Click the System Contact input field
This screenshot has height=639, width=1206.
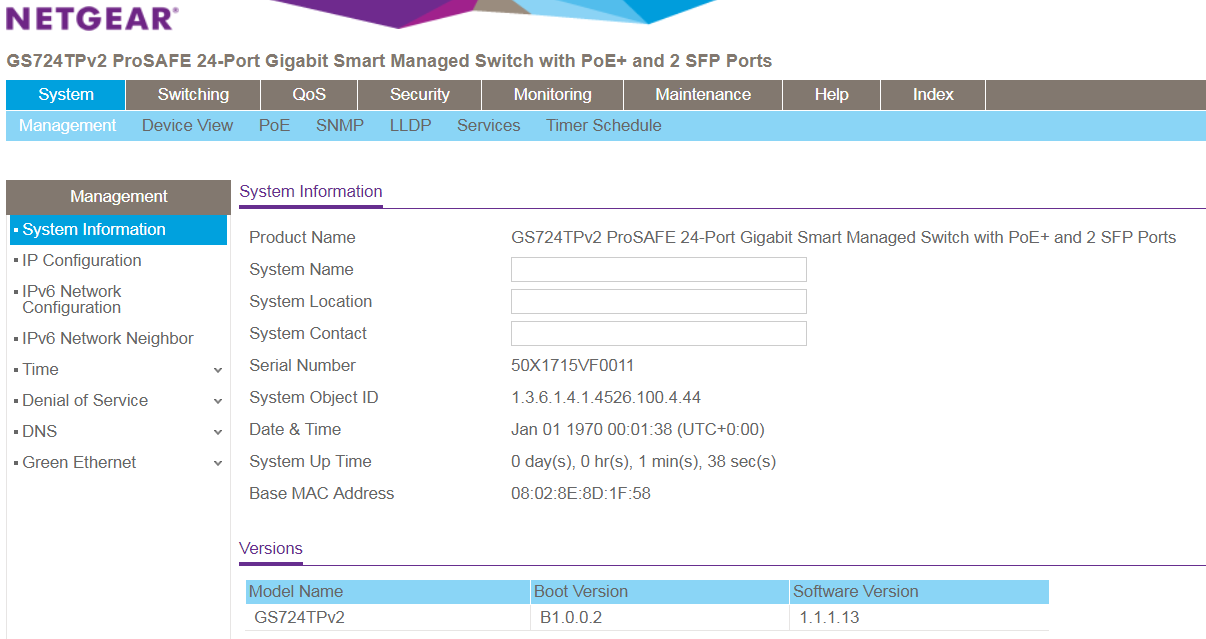658,334
